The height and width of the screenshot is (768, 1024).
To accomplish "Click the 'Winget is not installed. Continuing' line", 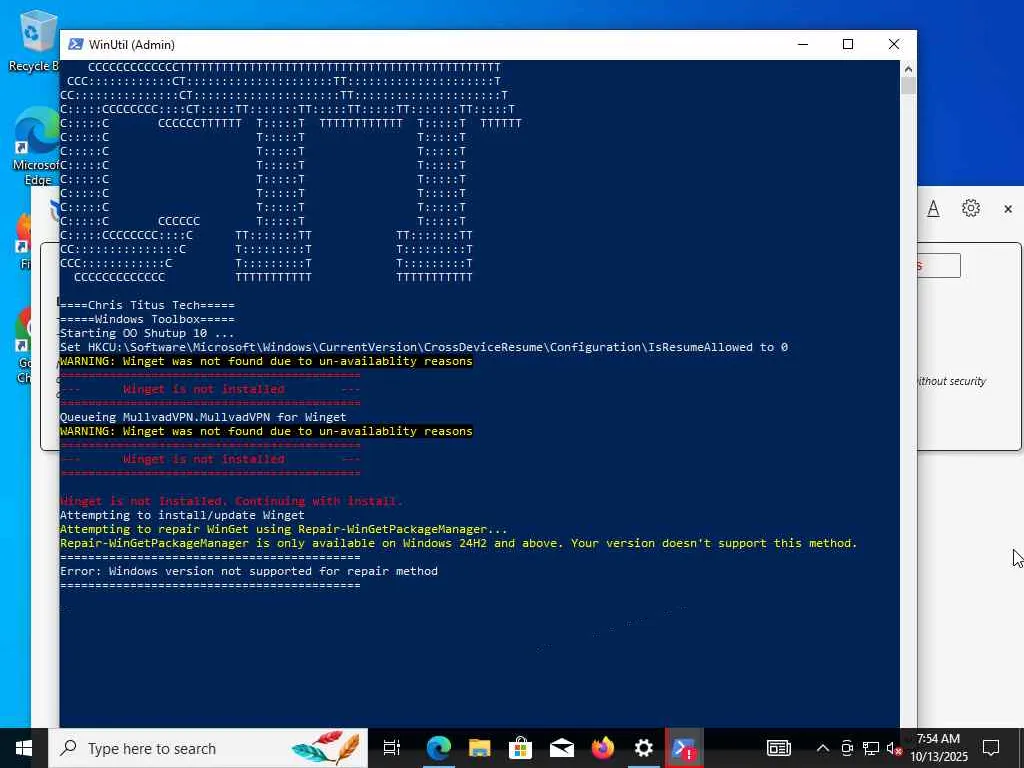I will [231, 502].
